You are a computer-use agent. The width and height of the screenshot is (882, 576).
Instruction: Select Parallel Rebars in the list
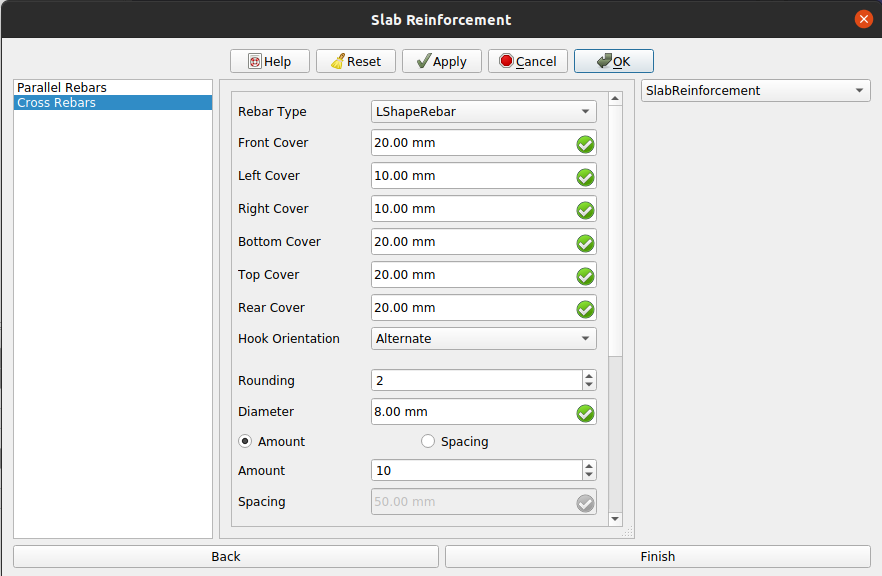(112, 87)
